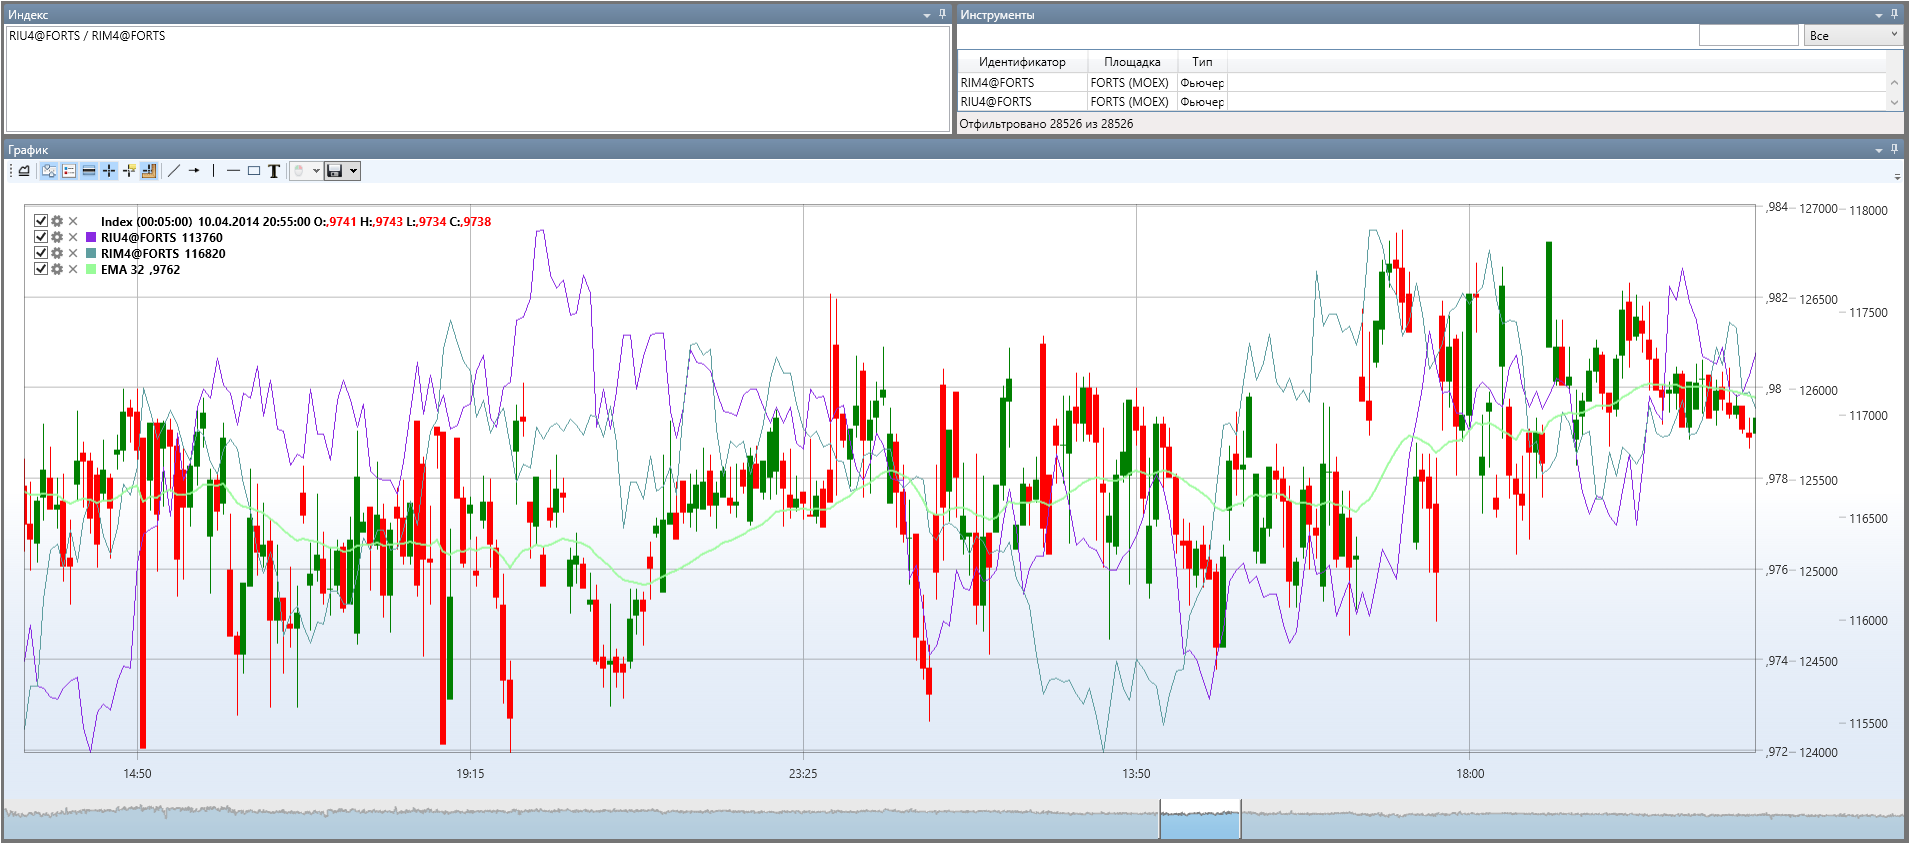
Task: Click the purple RIU4@FORTS color swatch
Action: [x=91, y=238]
